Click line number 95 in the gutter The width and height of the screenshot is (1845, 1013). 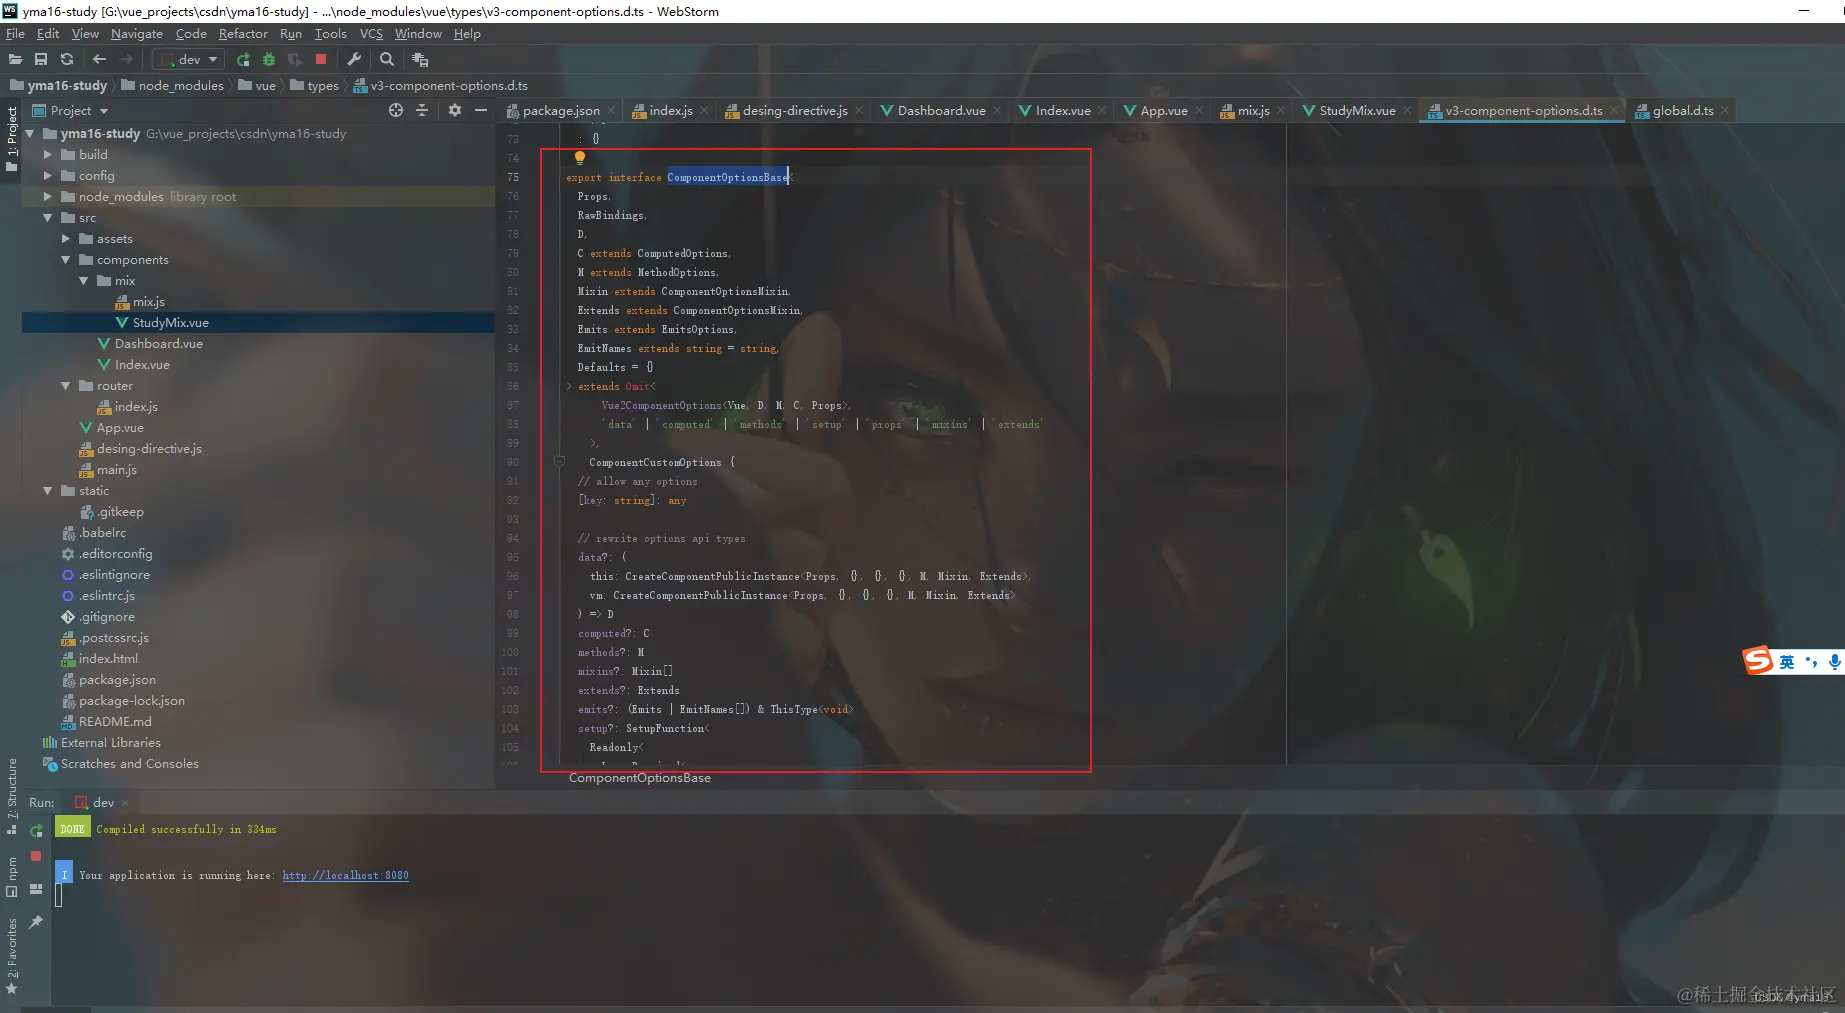(512, 558)
